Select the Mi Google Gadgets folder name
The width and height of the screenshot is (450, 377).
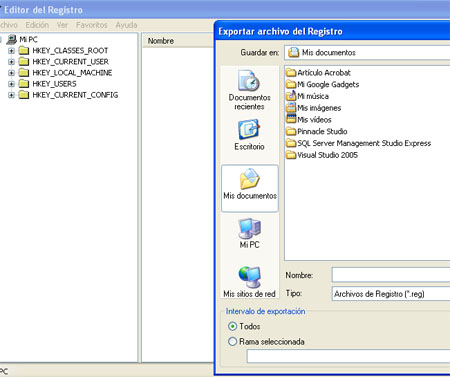(x=328, y=84)
